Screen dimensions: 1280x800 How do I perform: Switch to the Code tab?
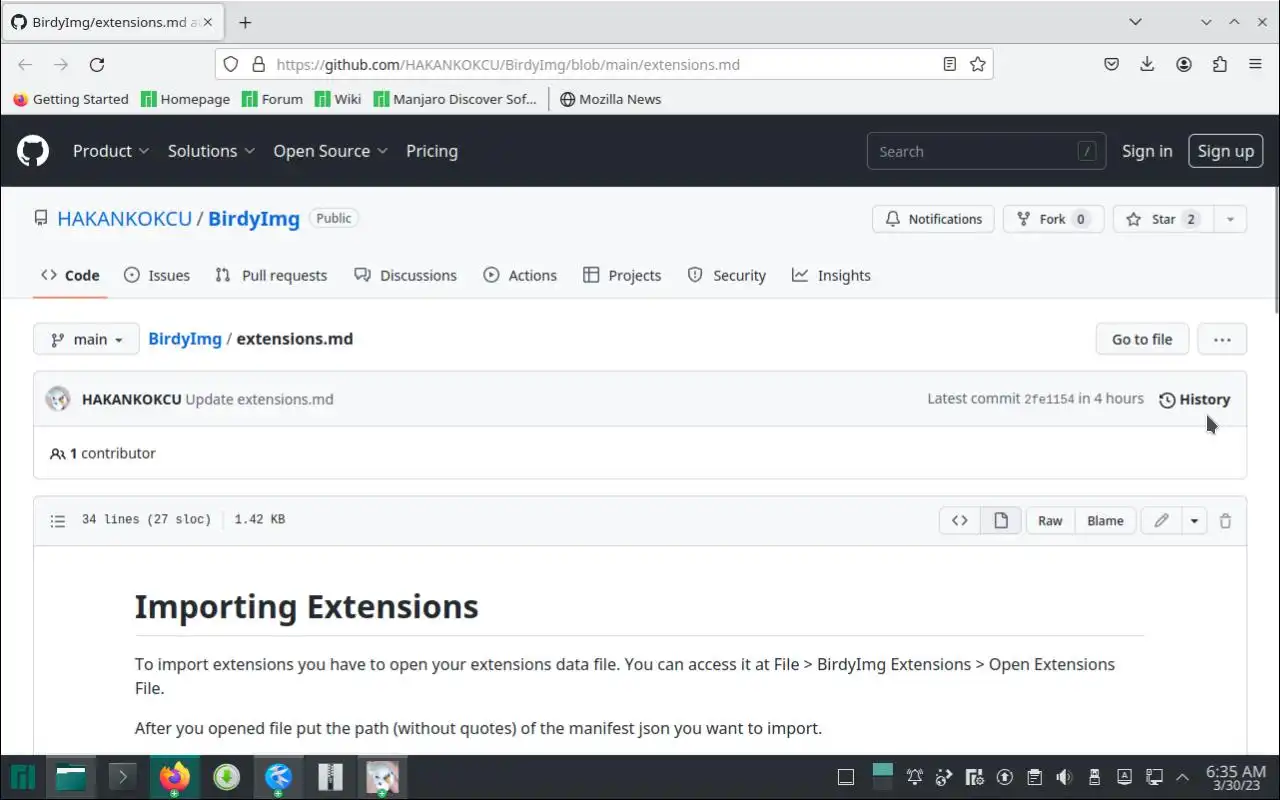tap(70, 275)
